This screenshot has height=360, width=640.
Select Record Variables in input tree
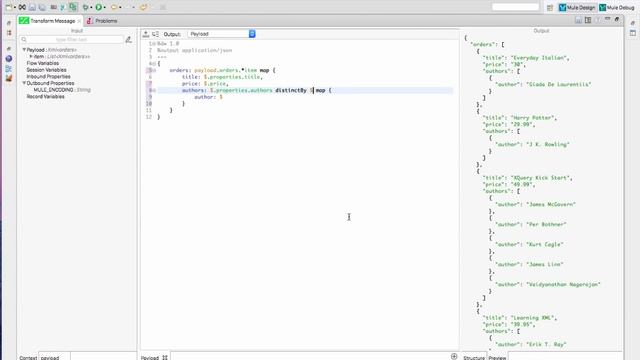tap(45, 96)
